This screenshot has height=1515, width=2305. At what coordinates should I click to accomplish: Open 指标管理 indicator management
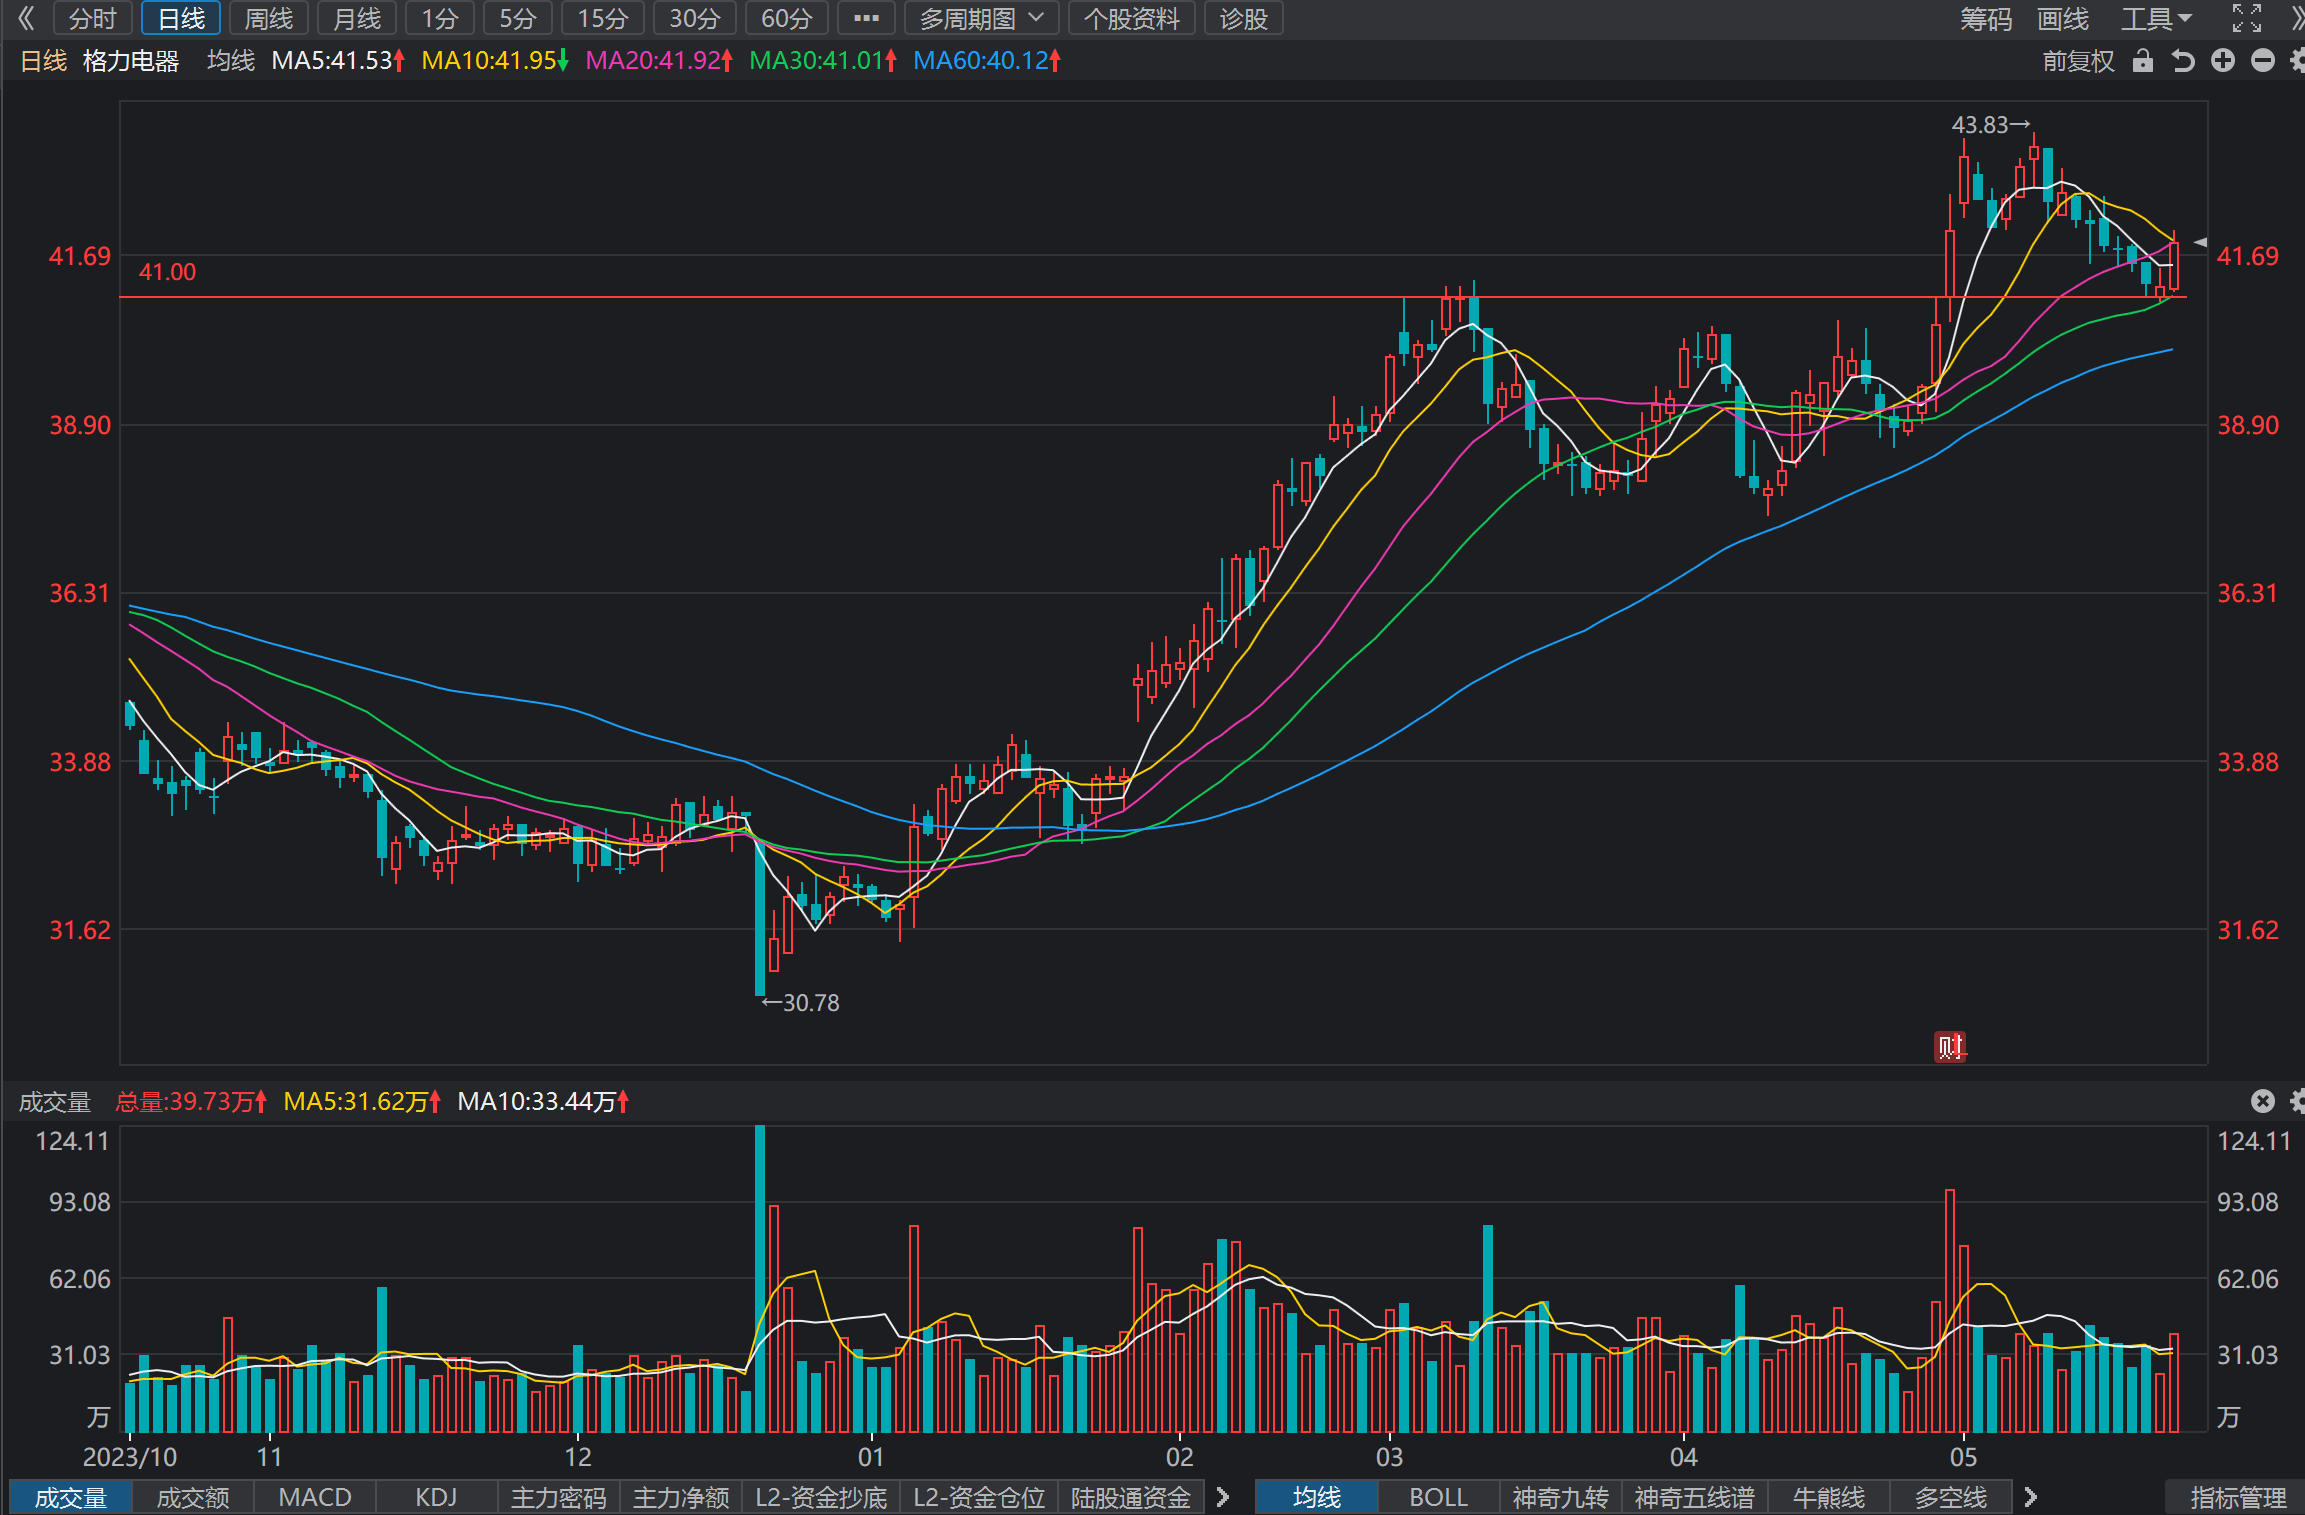click(2238, 1497)
